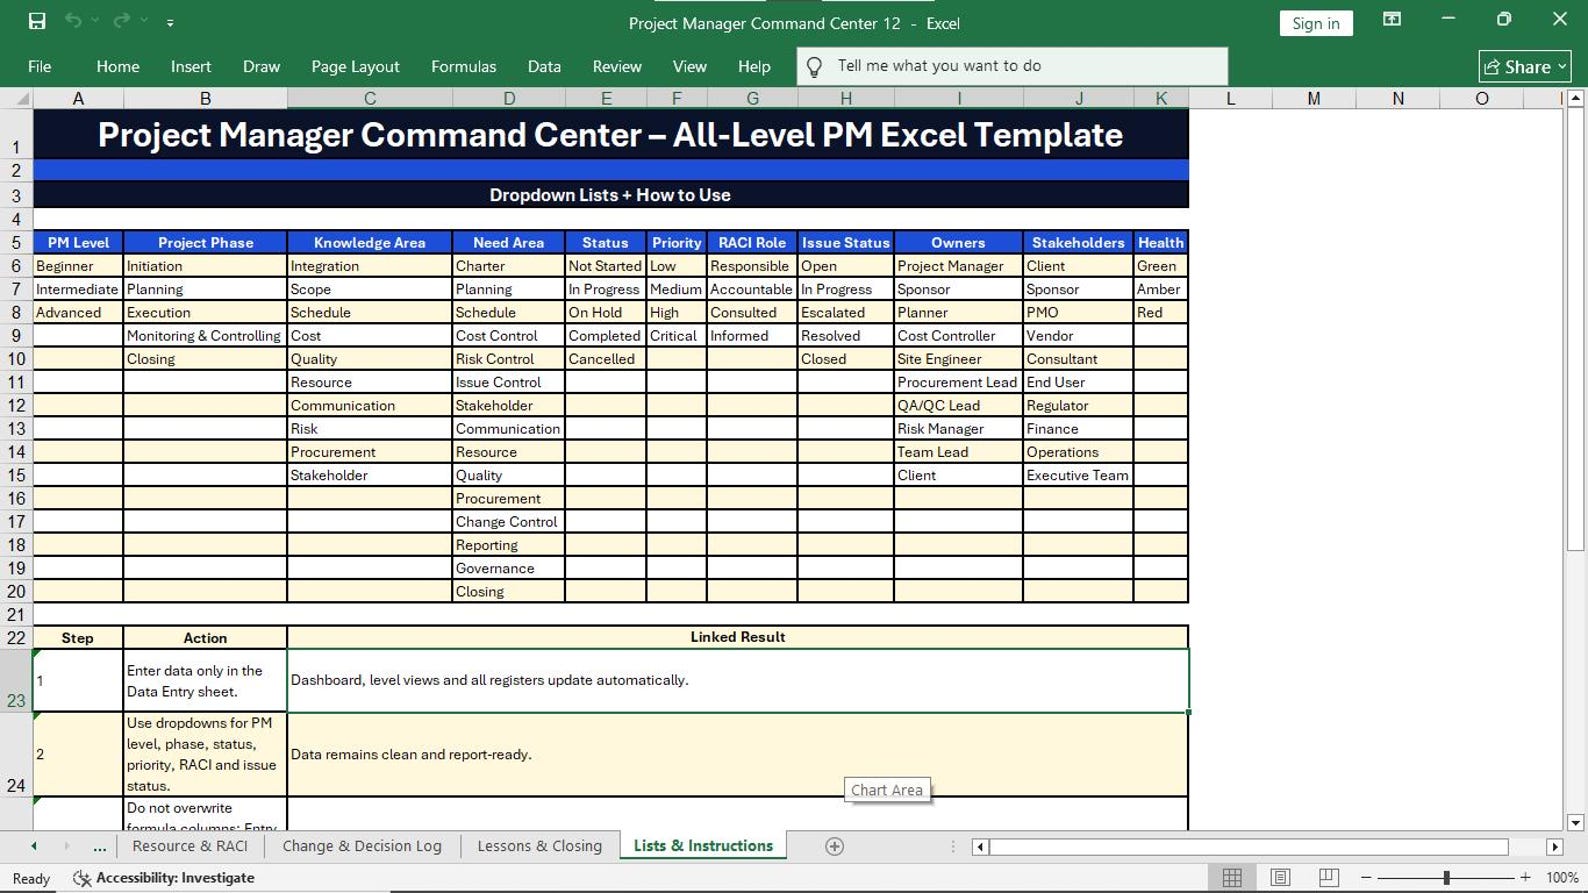This screenshot has height=893, width=1588.
Task: Click previous sheet navigation arrow
Action: 34,846
